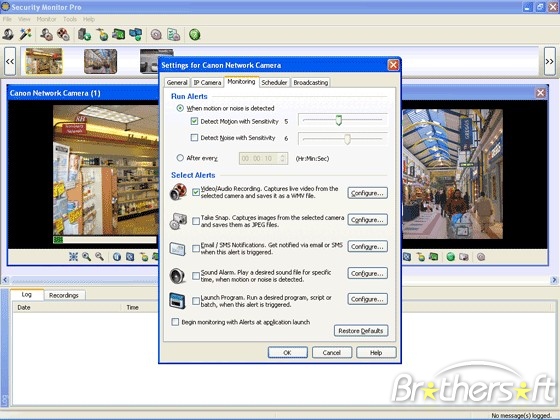The height and width of the screenshot is (420, 560).
Task: Click left arrow of horizontal scrollbar
Action: pyautogui.click(x=5, y=280)
